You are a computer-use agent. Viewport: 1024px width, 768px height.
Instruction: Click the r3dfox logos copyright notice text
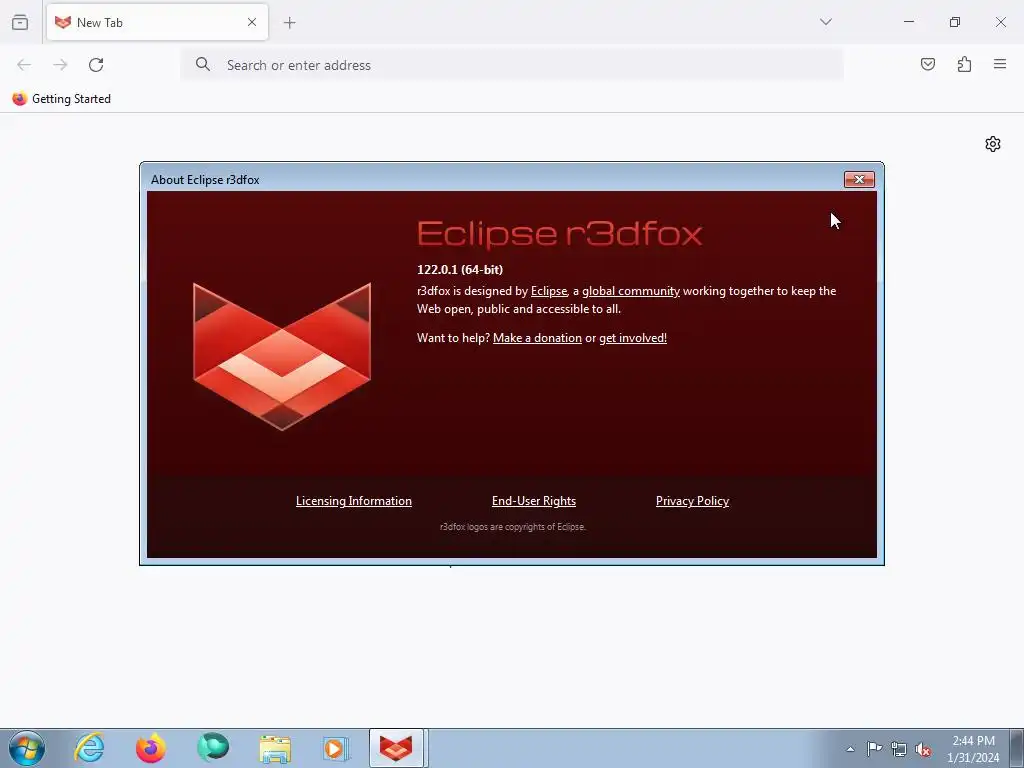point(513,527)
